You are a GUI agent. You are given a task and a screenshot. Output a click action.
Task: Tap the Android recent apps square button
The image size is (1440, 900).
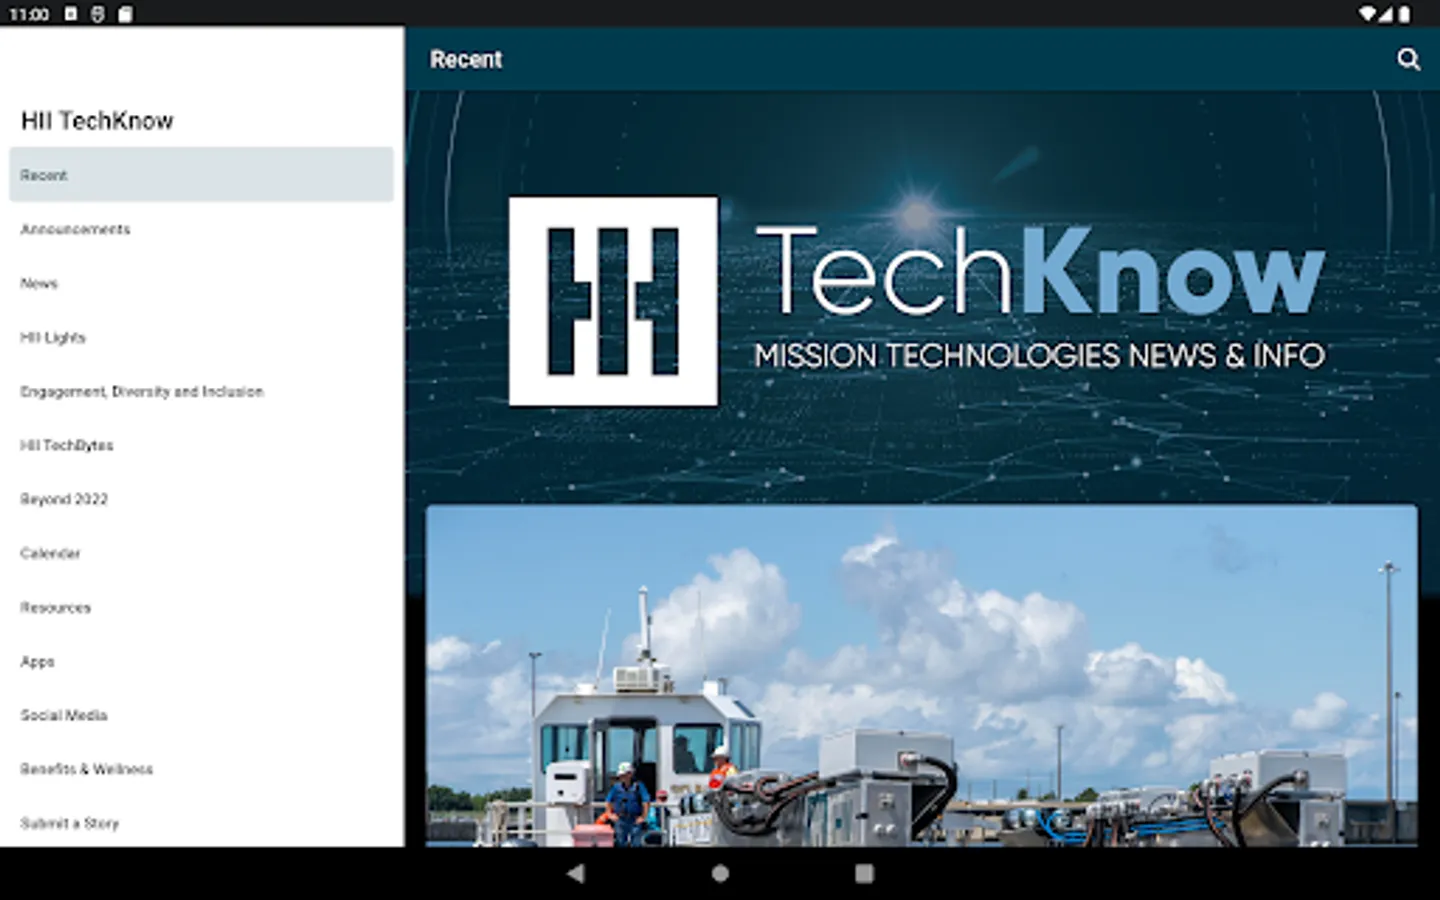864,873
